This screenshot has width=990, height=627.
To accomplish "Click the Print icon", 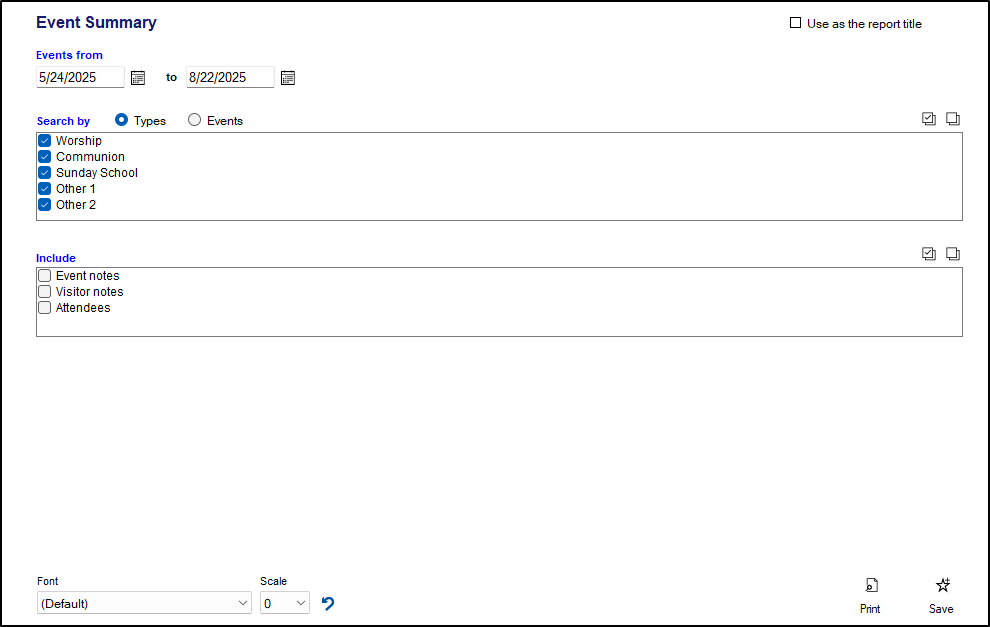I will (870, 585).
